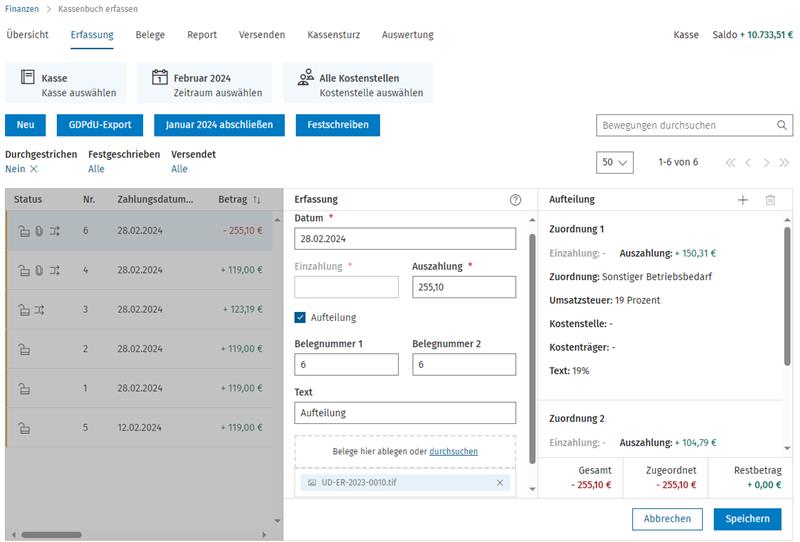Click the Kasse book icon

coord(28,77)
